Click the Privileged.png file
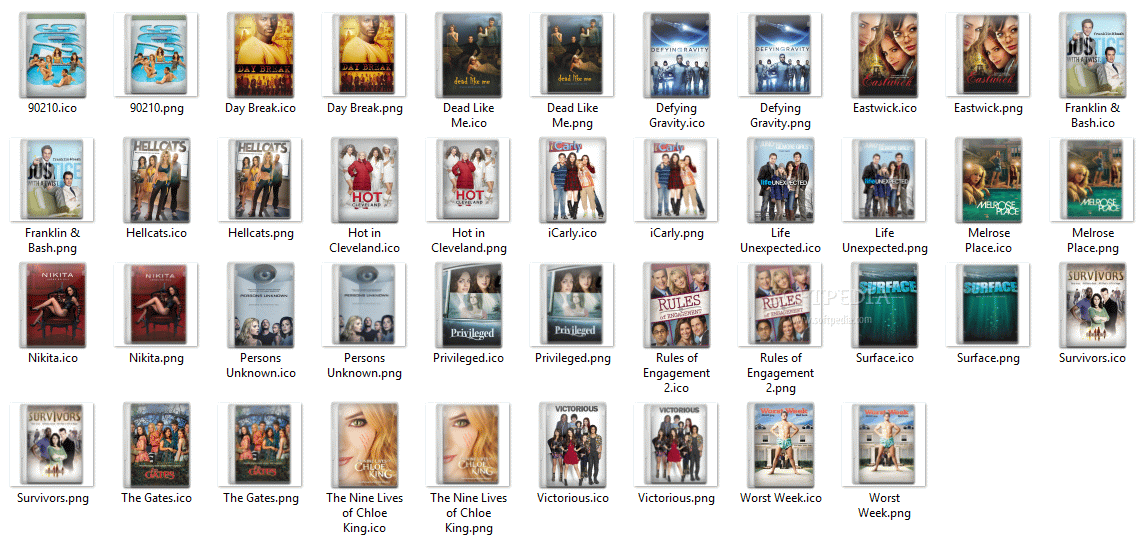 tap(572, 305)
